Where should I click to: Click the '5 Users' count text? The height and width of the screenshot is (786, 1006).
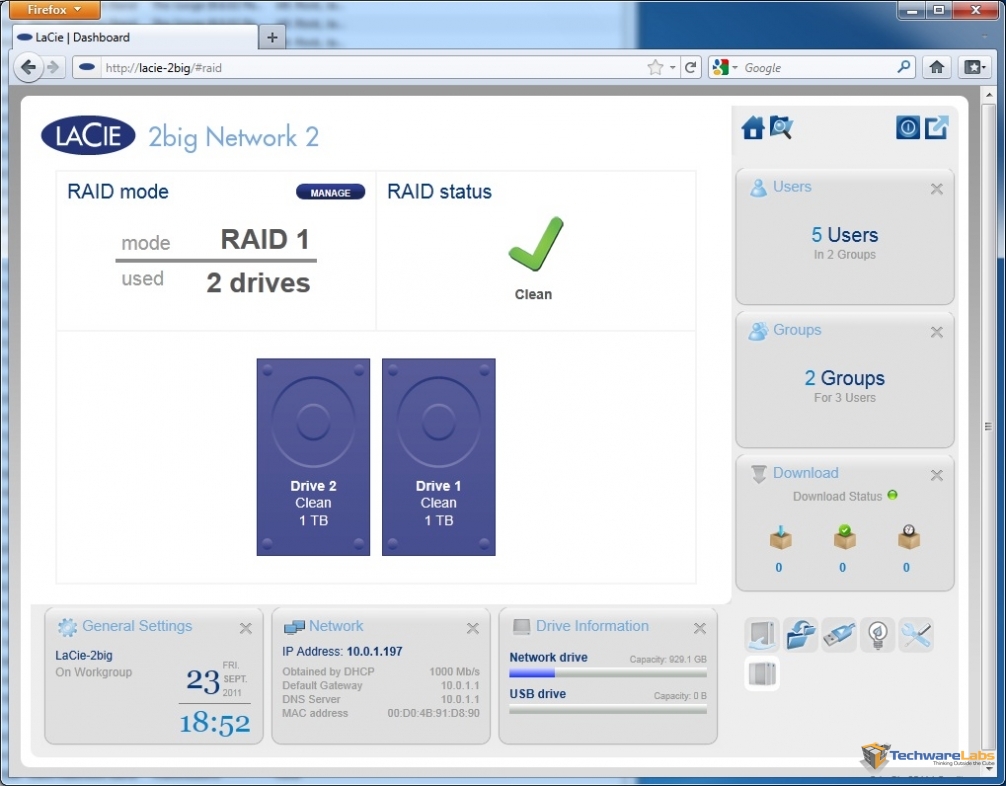(844, 235)
